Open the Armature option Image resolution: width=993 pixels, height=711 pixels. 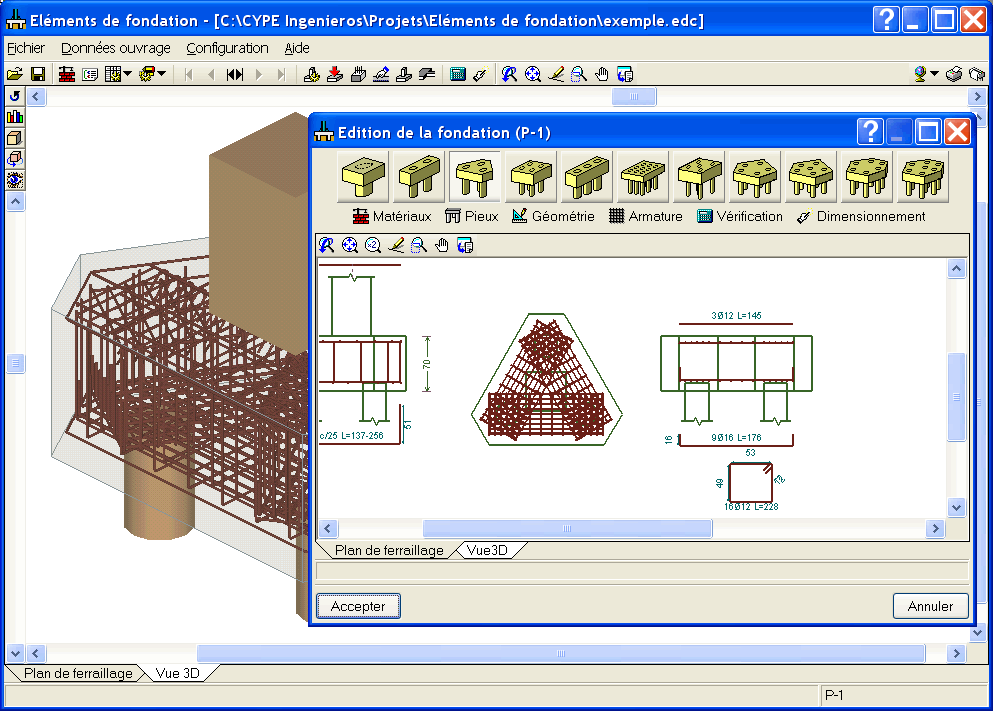click(x=646, y=217)
